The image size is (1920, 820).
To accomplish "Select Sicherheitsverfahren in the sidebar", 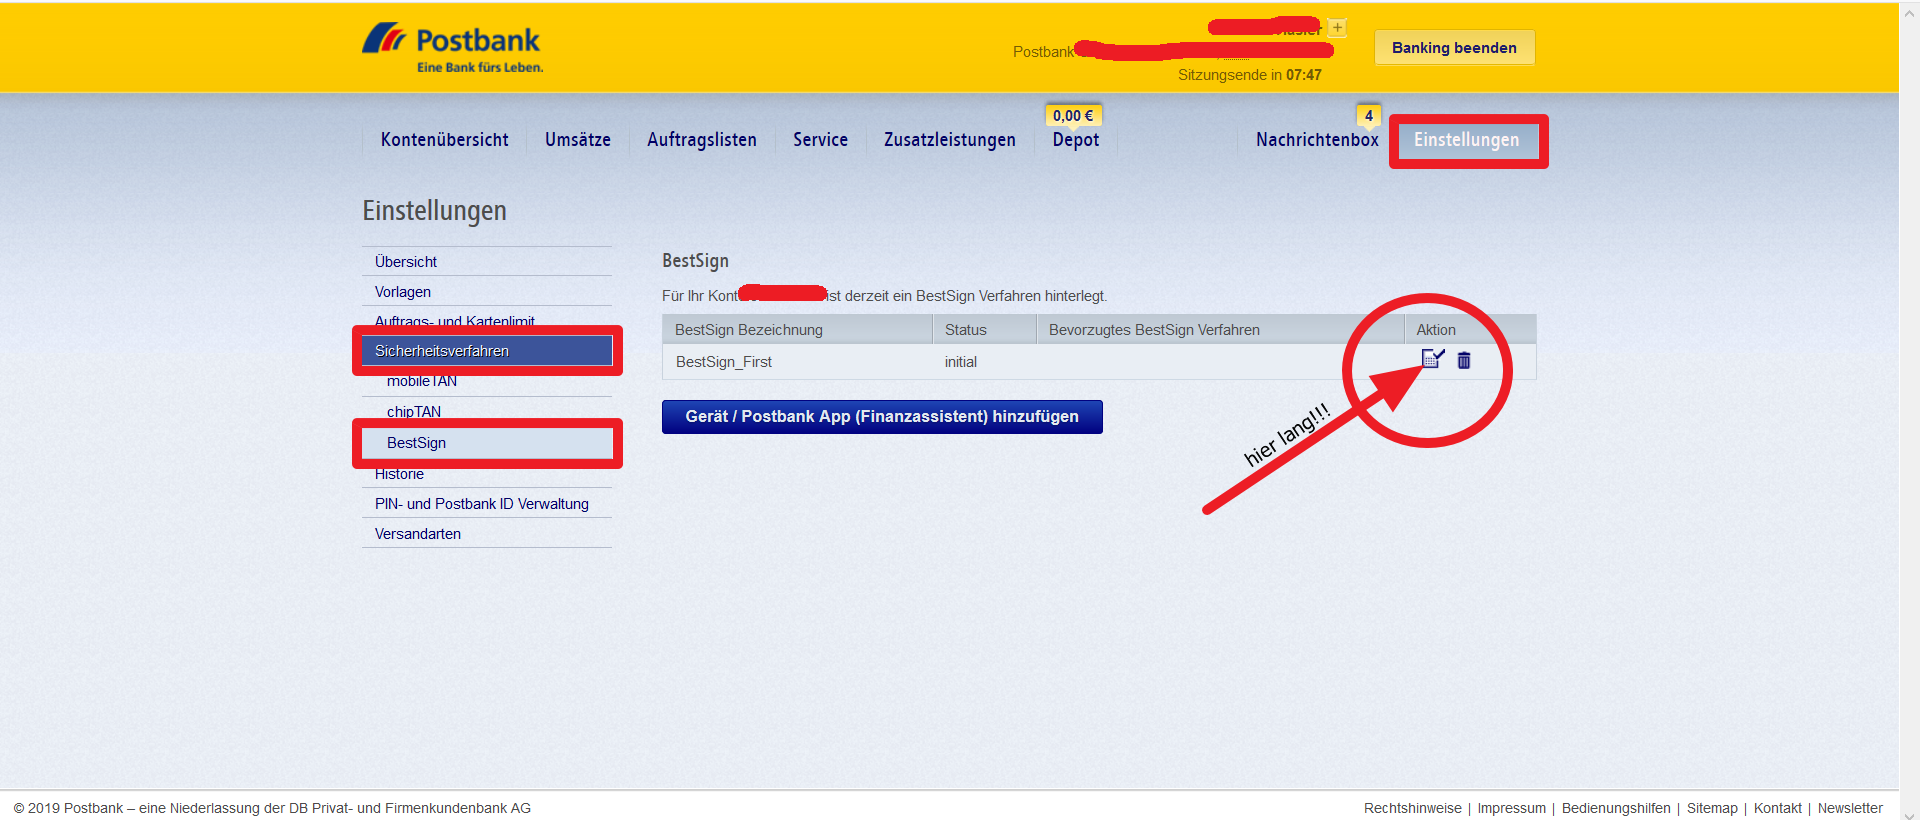I will (487, 351).
